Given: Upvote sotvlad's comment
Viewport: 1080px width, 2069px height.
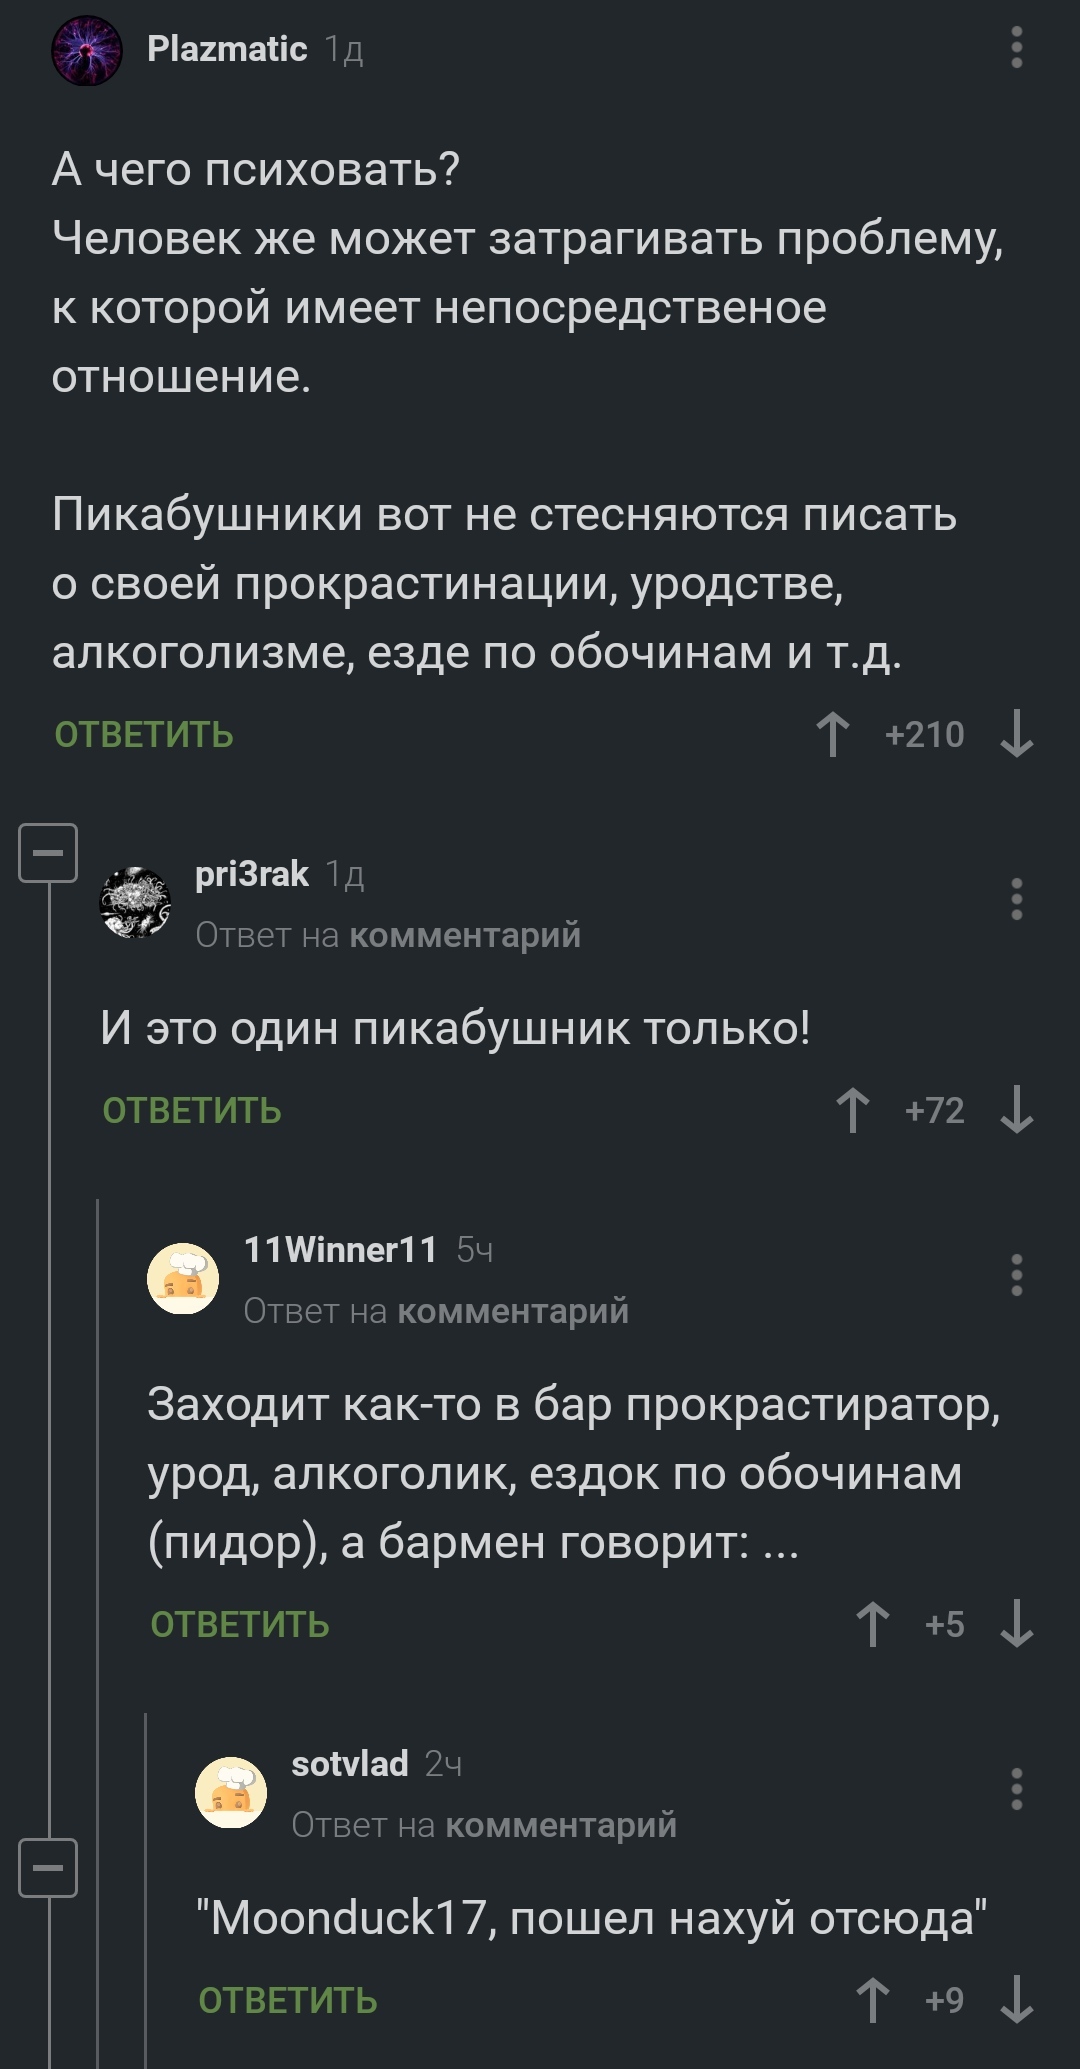Looking at the screenshot, I should point(872,2000).
